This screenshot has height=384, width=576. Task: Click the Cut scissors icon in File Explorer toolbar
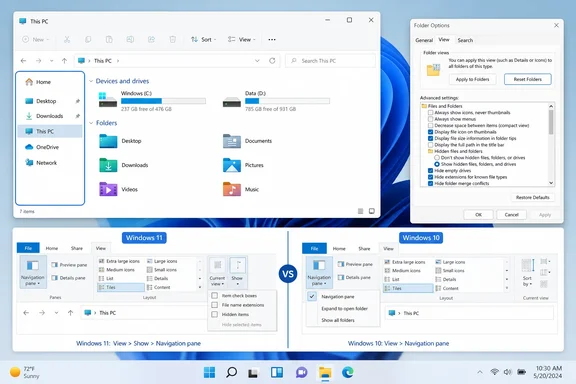67,39
